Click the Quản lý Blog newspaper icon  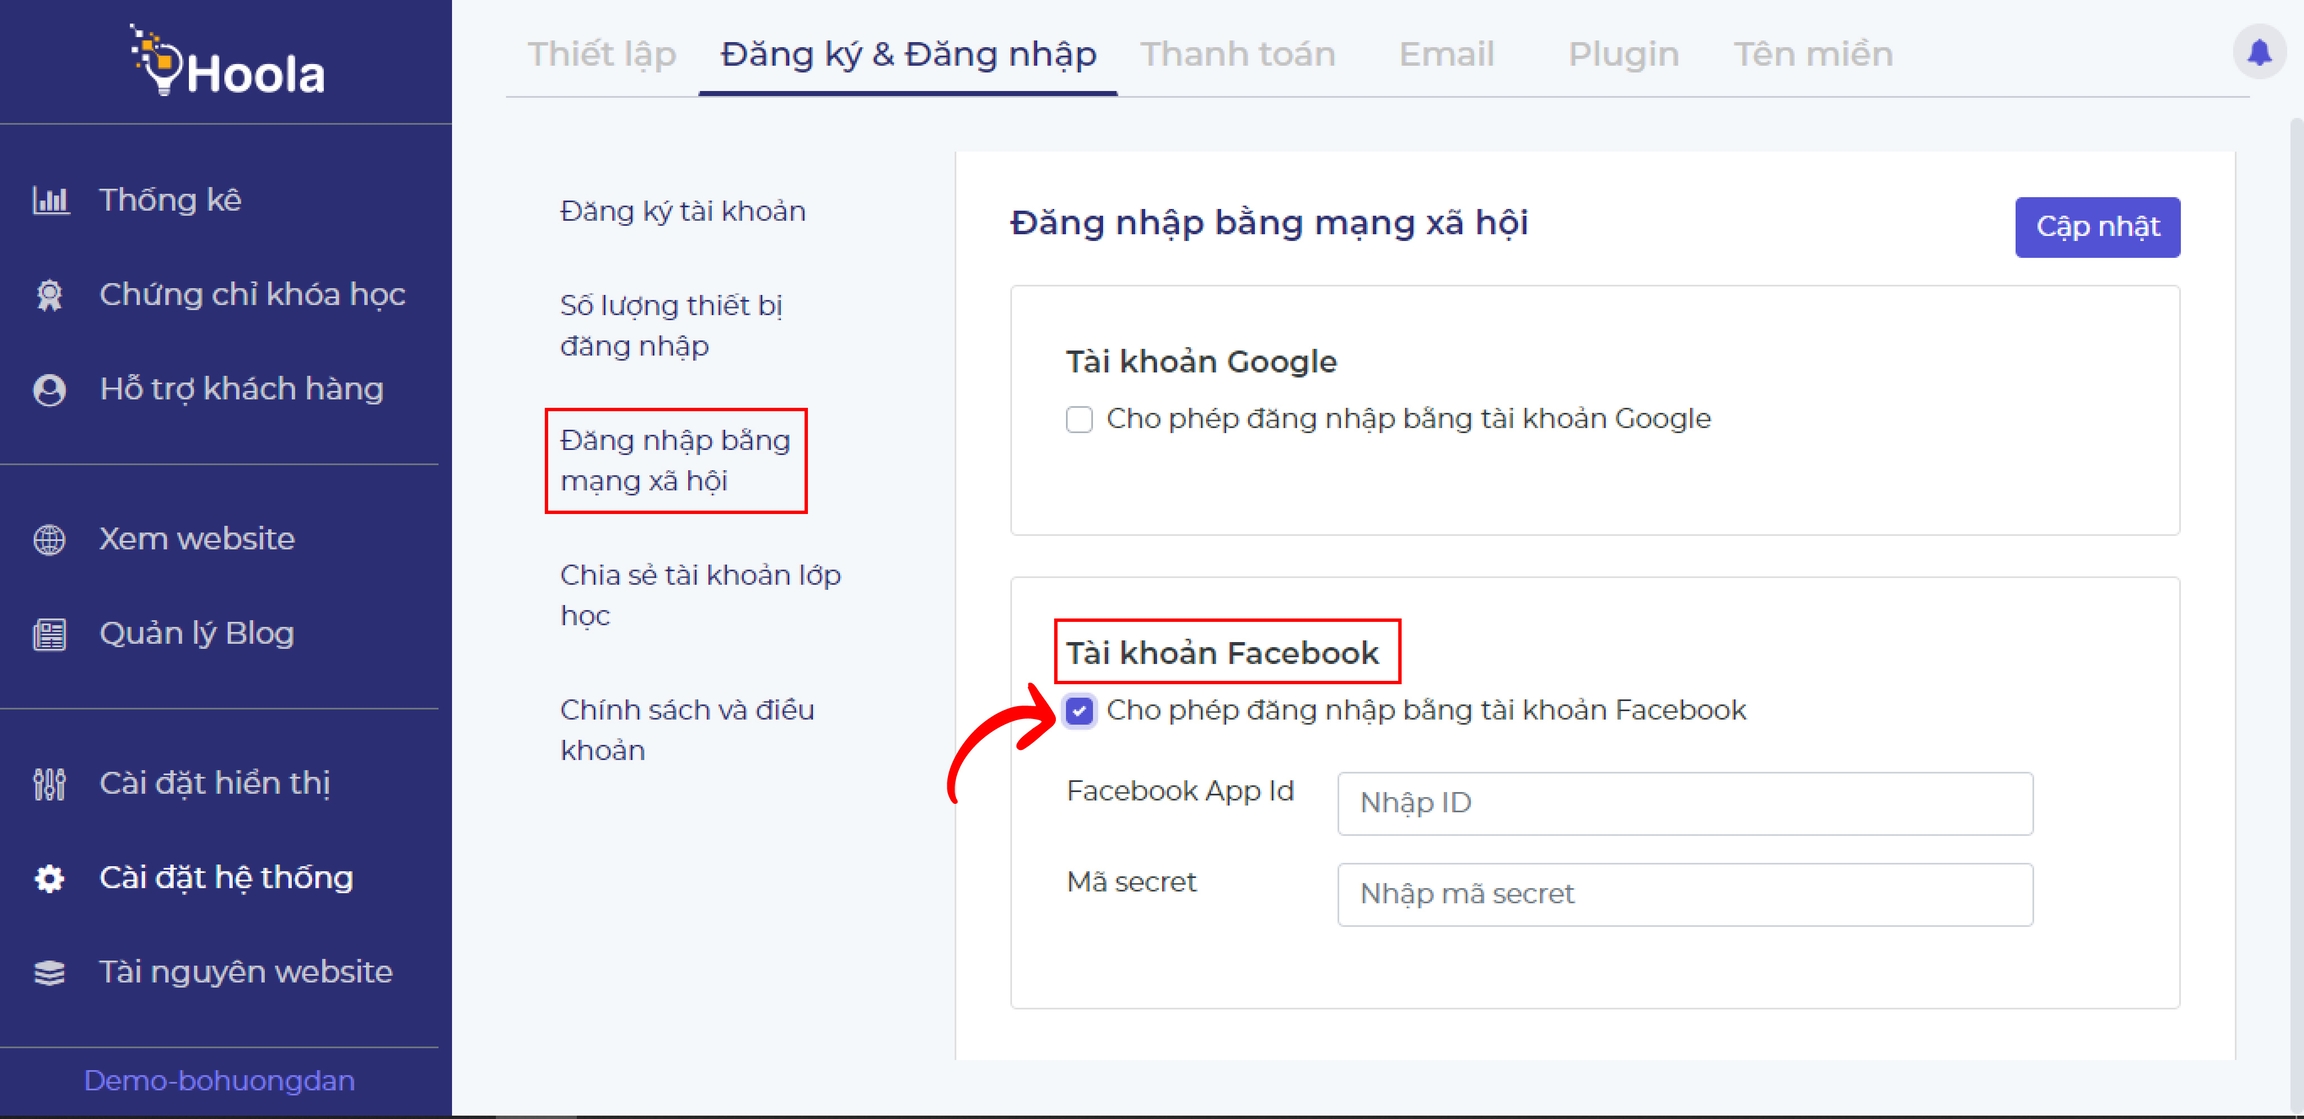(50, 634)
